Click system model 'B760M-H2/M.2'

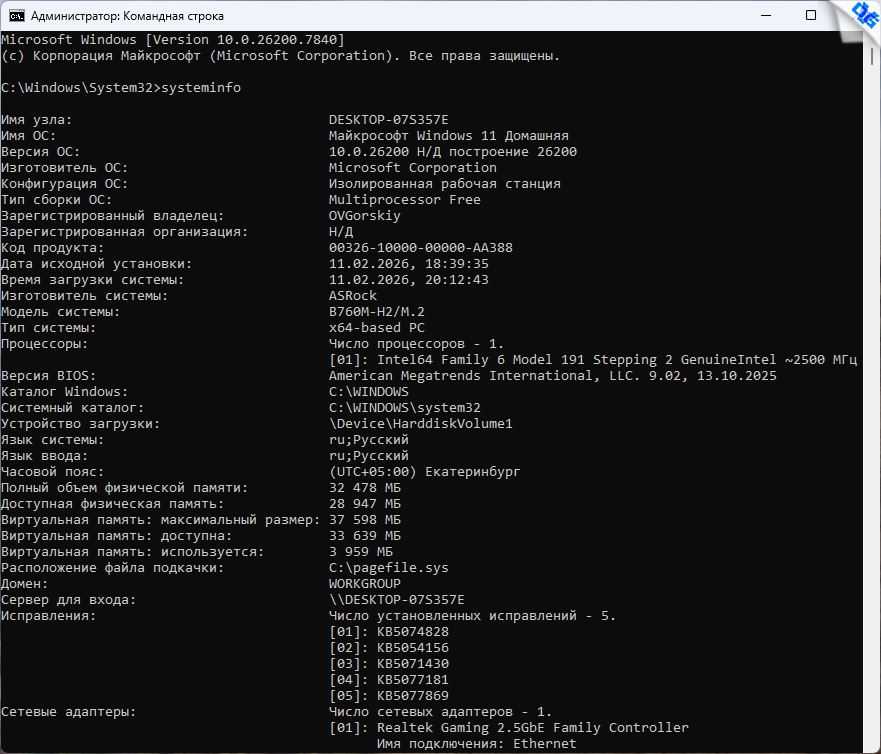(377, 312)
